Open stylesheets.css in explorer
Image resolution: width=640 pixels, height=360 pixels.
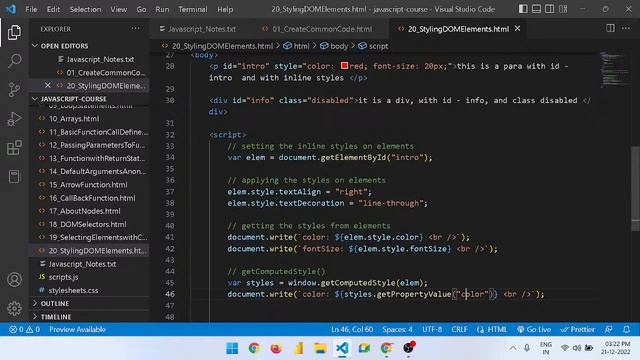[x=73, y=291]
